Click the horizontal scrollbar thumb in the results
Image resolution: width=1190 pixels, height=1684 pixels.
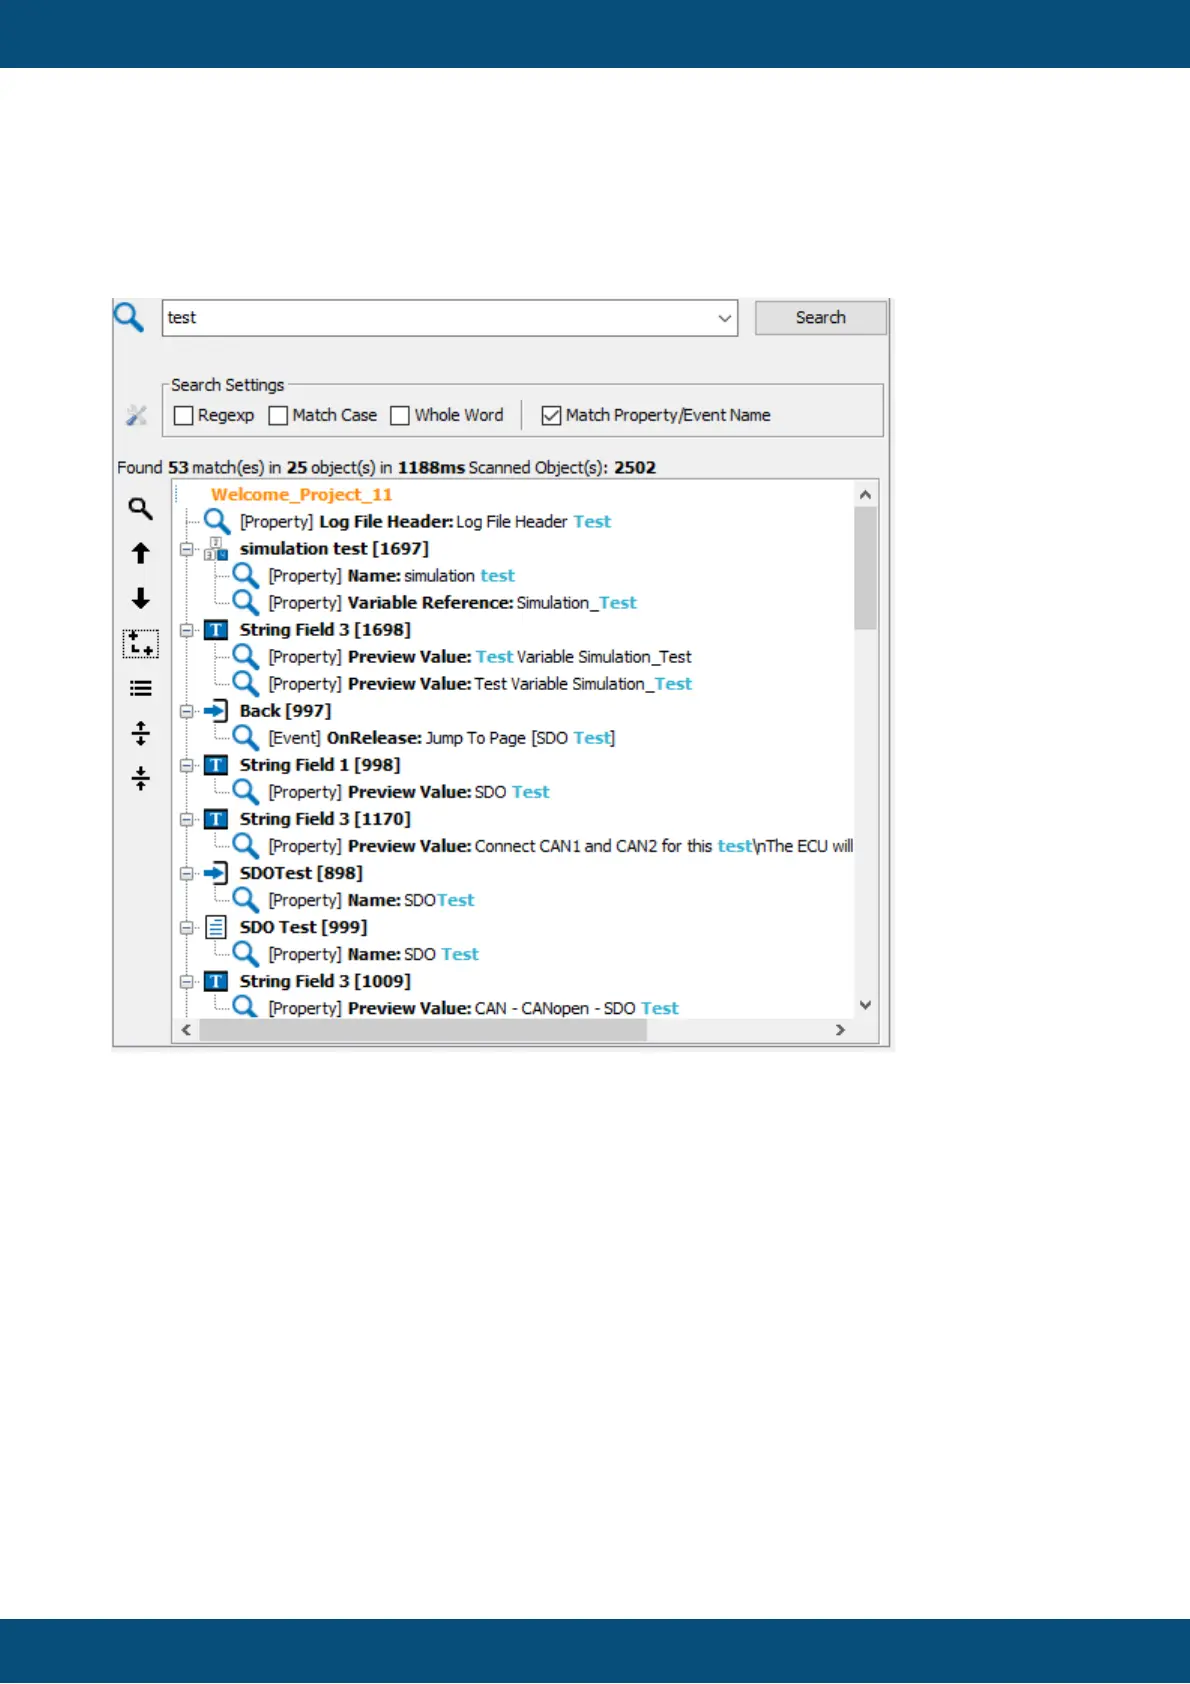pyautogui.click(x=423, y=1030)
